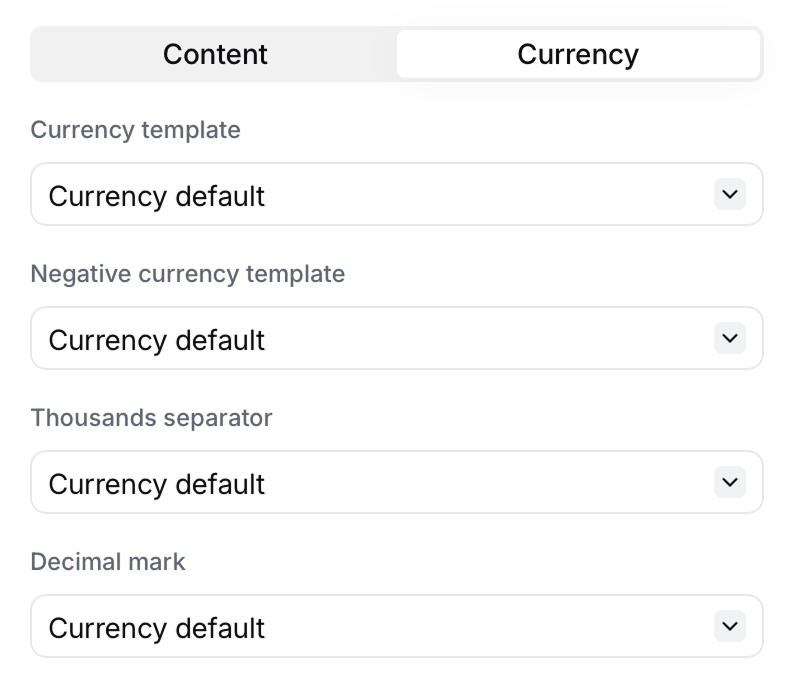Click 'Currency default' value under Currency template
This screenshot has width=792, height=700.
click(x=157, y=196)
